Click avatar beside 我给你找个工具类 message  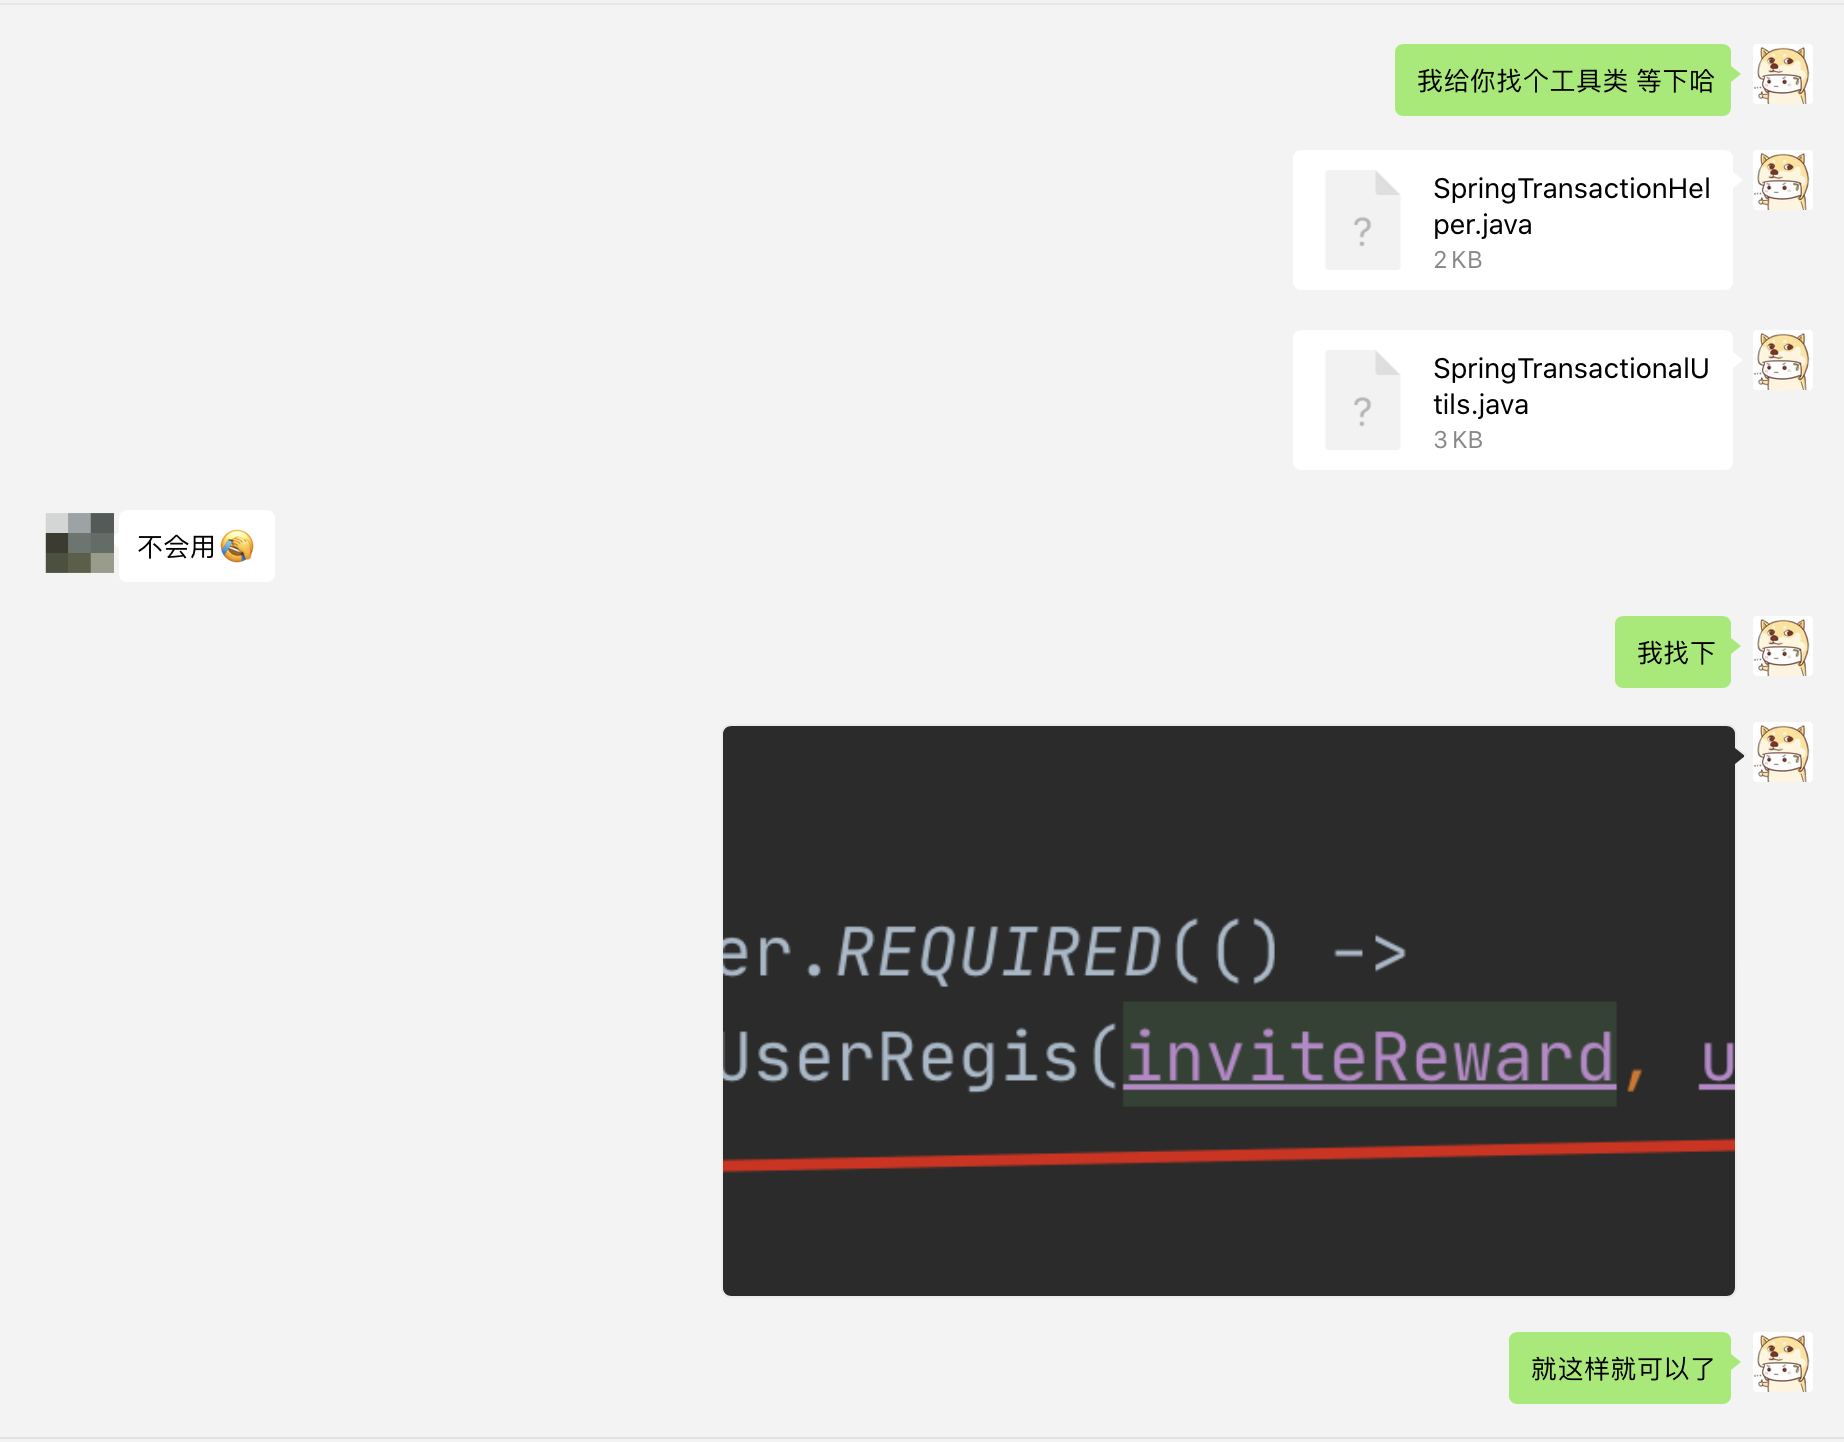1783,74
